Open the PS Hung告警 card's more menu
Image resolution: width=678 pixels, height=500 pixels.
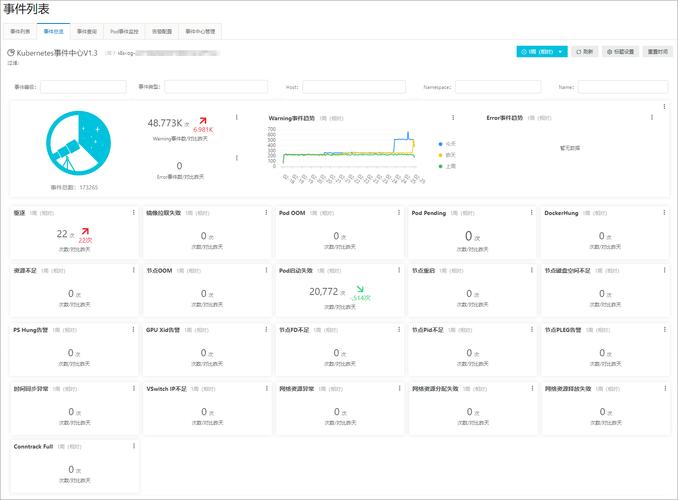(x=134, y=330)
